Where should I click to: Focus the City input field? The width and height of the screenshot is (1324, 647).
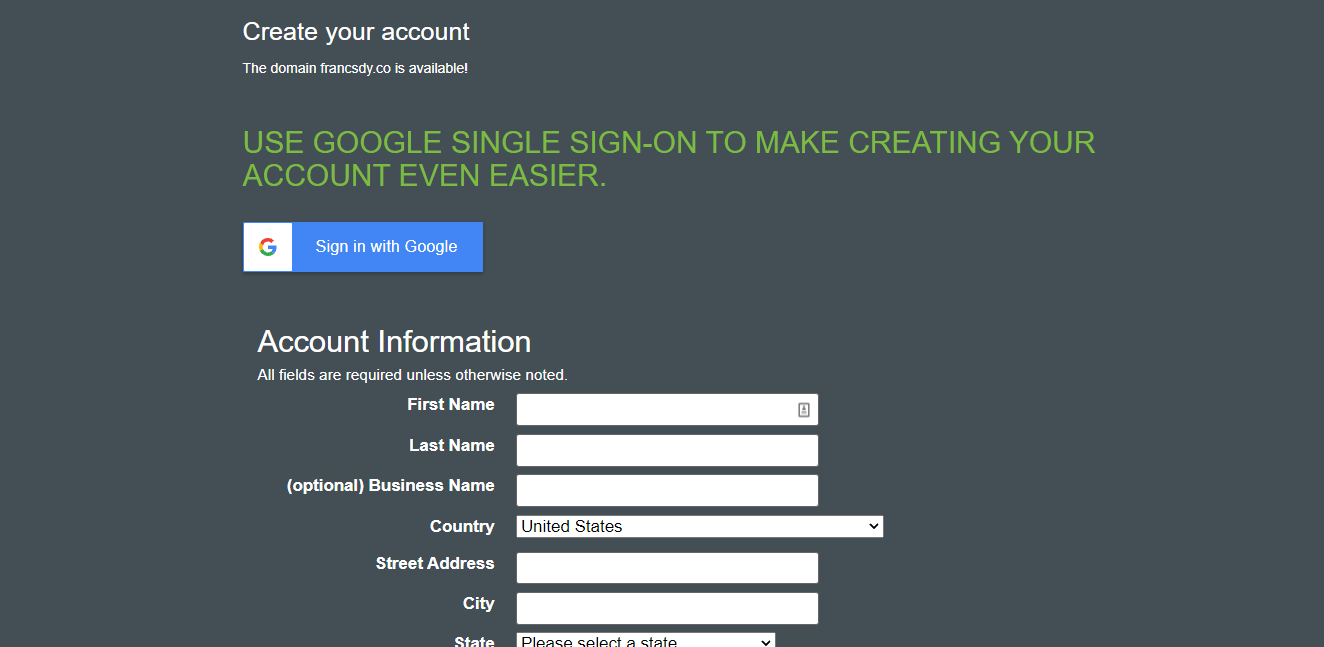667,608
